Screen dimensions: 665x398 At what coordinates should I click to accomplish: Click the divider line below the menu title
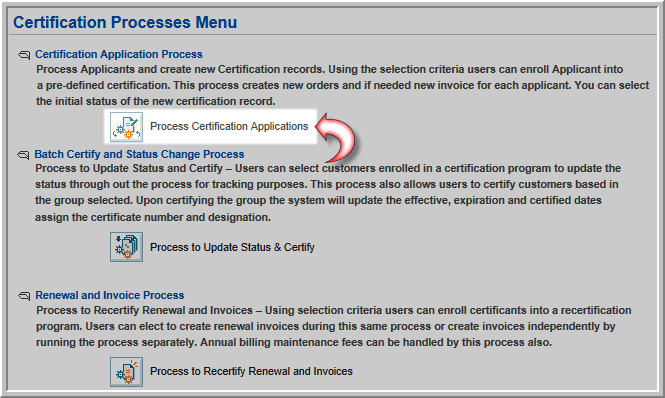tap(333, 35)
